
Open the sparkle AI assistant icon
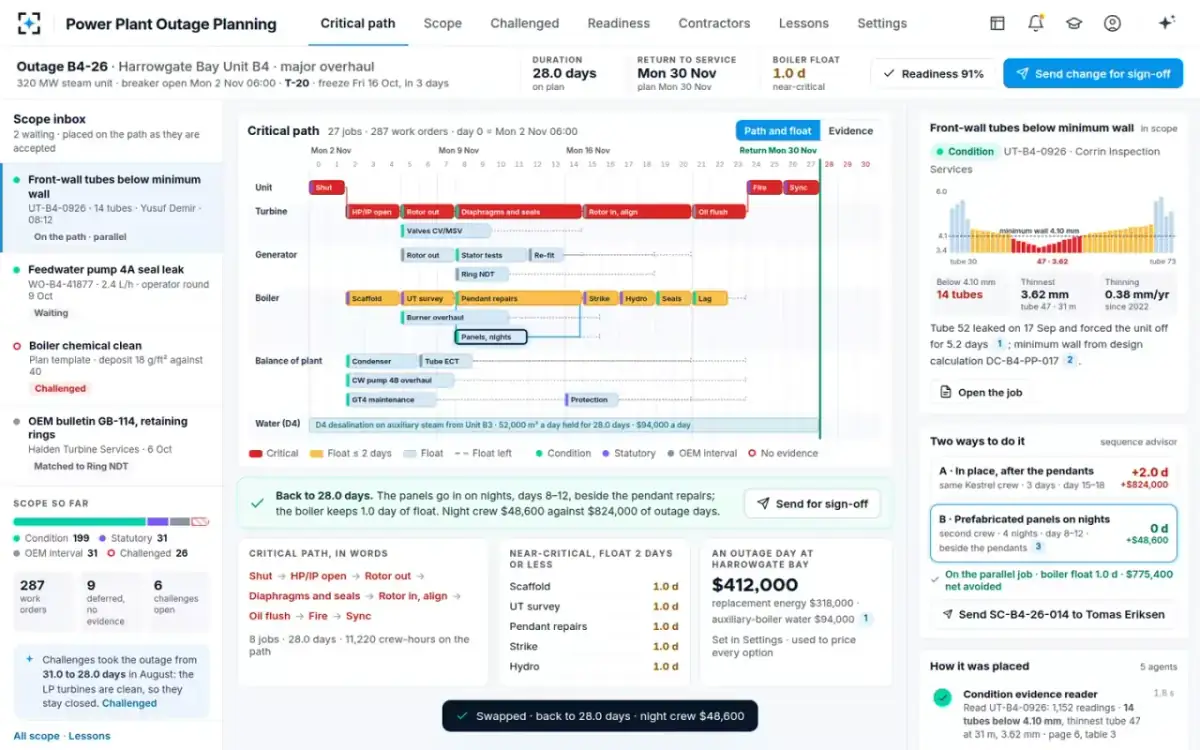[x=1166, y=23]
